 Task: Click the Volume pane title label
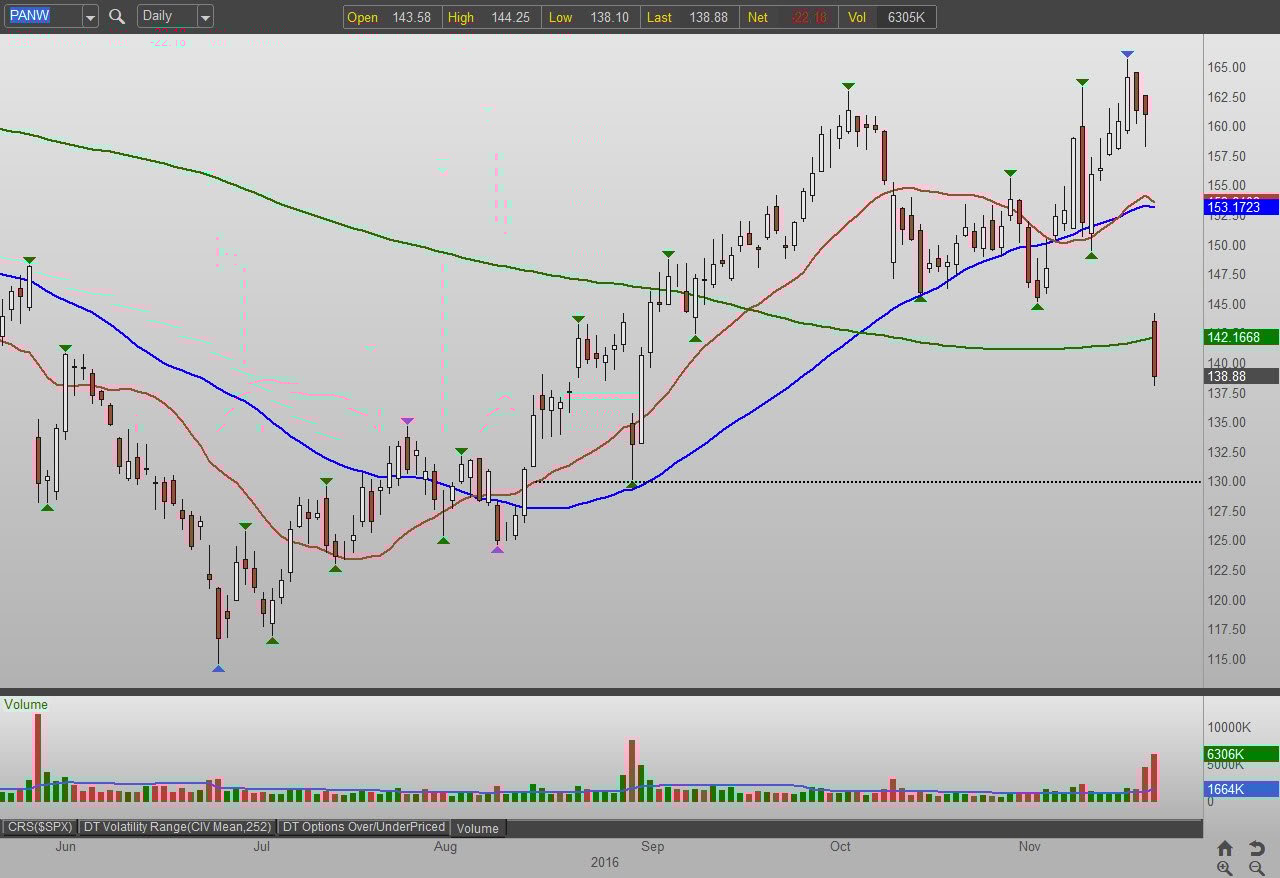[x=26, y=704]
